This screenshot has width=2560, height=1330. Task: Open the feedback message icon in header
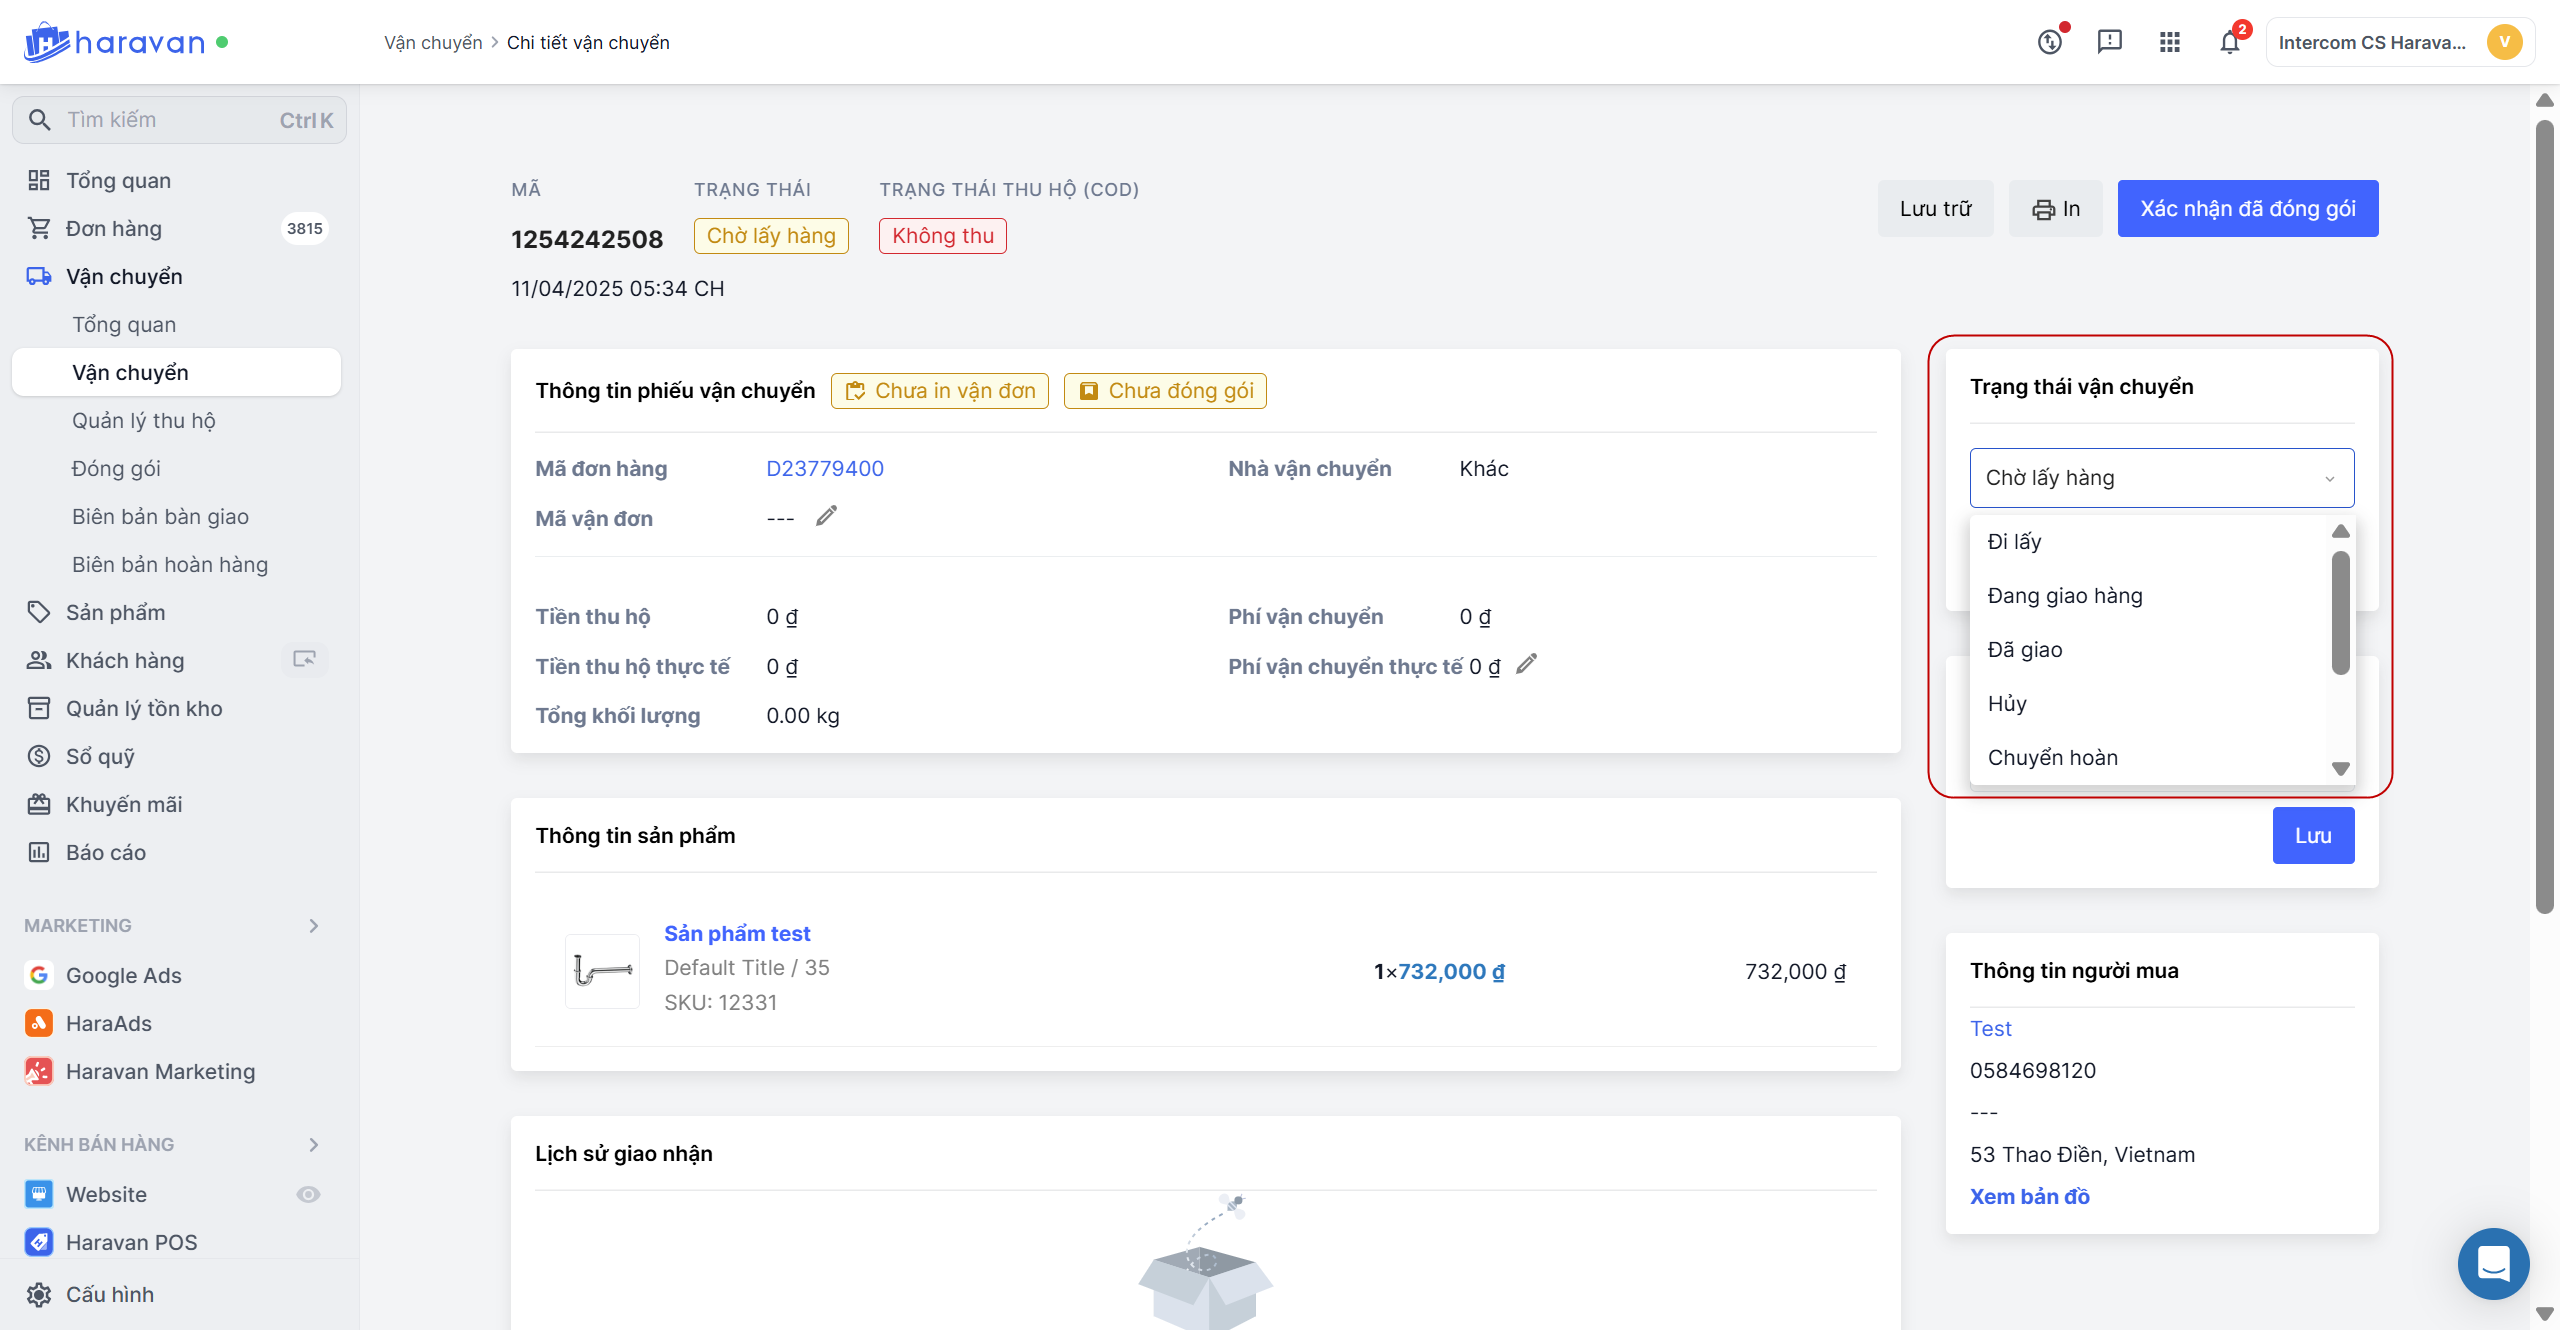pos(2109,42)
